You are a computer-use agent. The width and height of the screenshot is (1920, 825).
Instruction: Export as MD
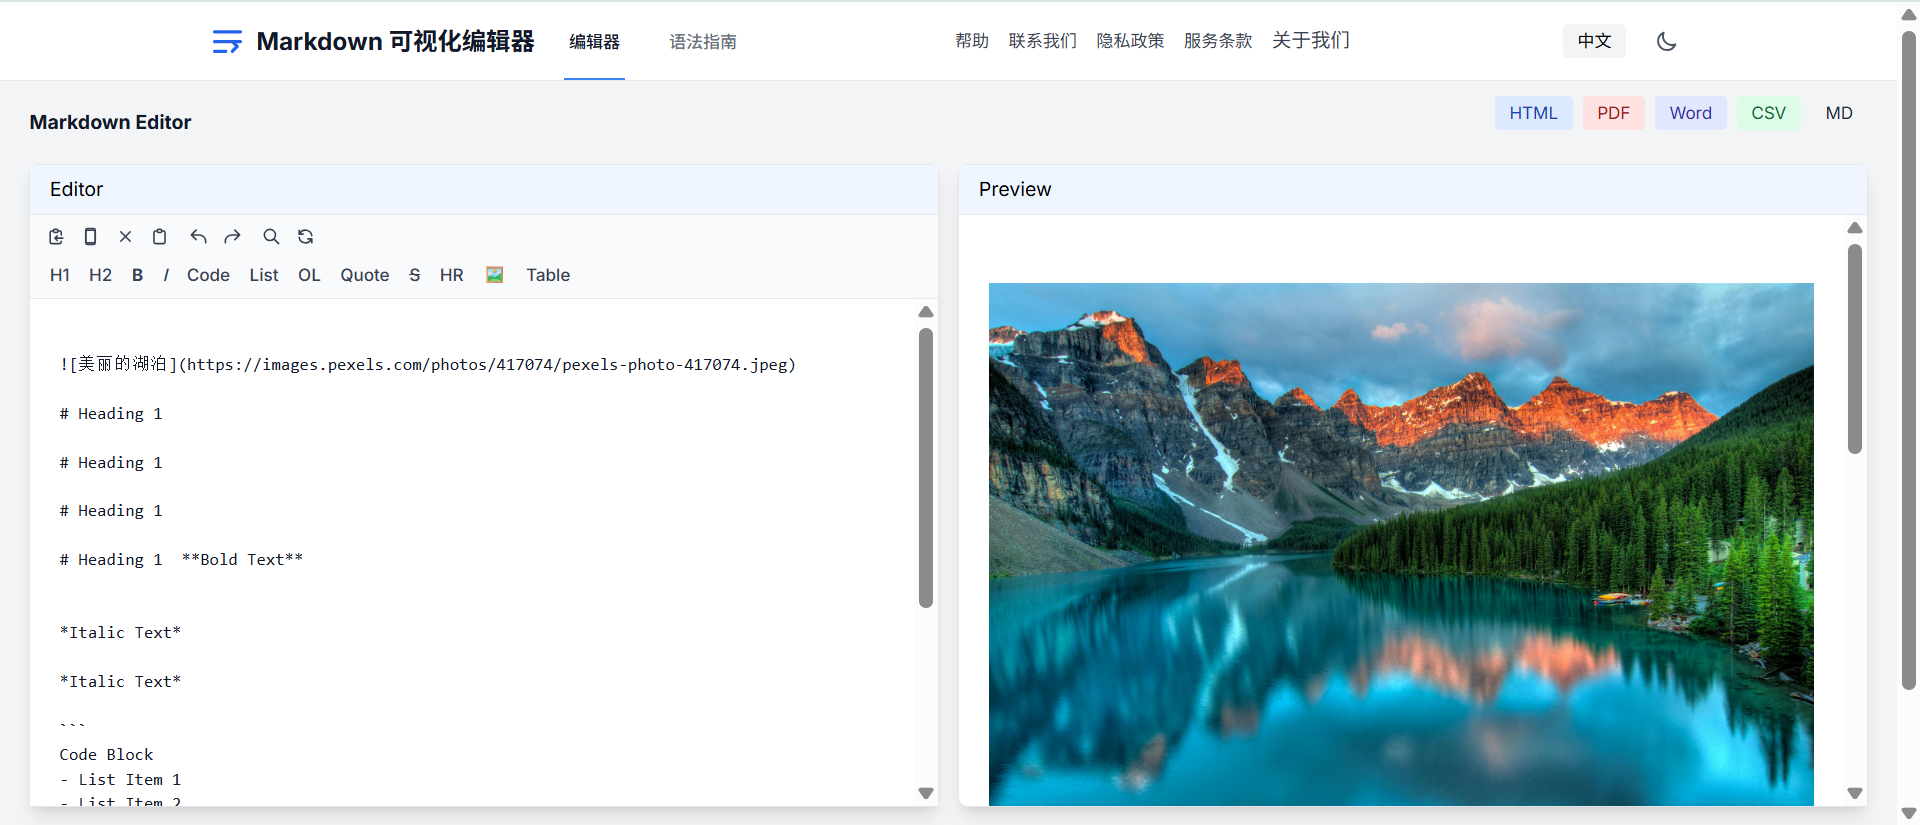point(1838,113)
